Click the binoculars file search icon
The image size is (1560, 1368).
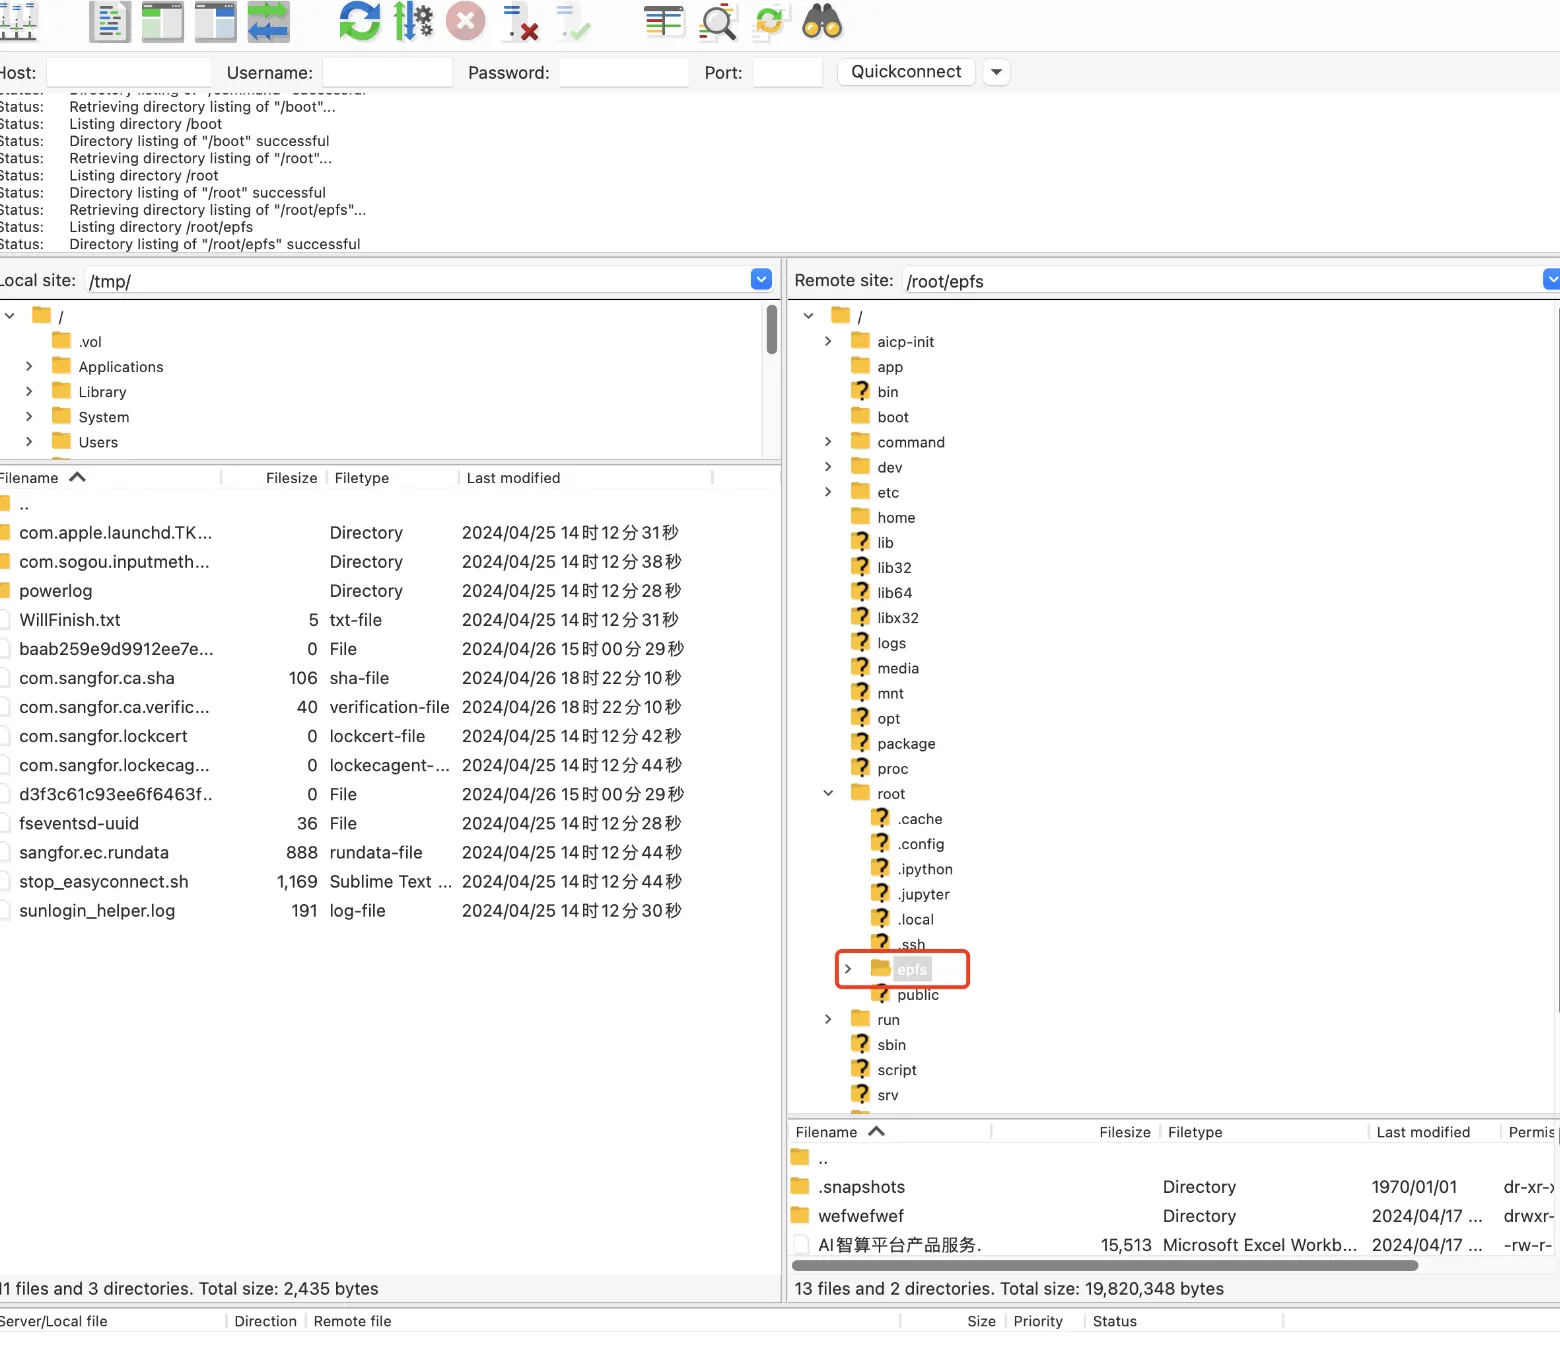(822, 21)
